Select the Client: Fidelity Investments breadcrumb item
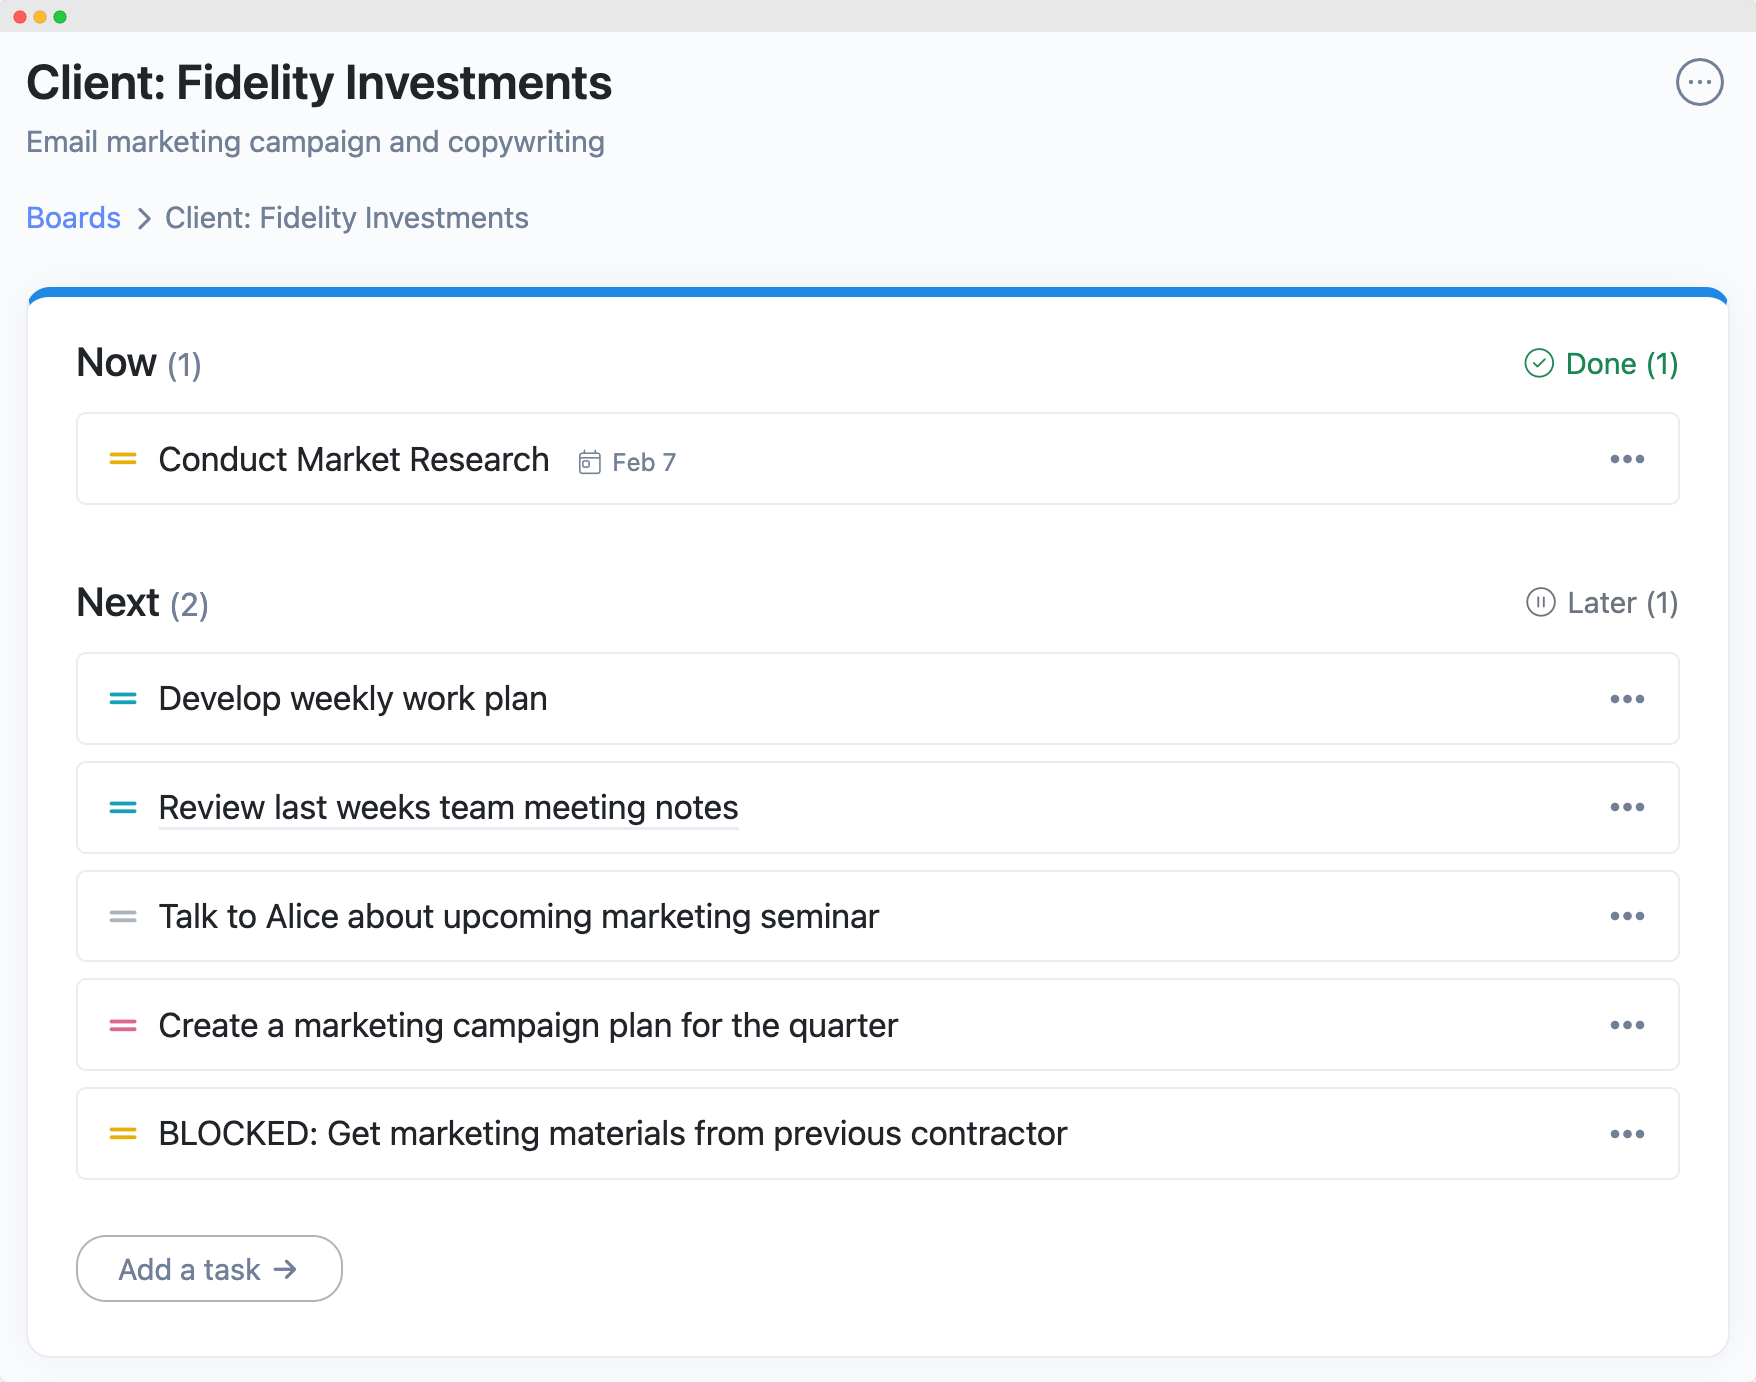 point(346,218)
